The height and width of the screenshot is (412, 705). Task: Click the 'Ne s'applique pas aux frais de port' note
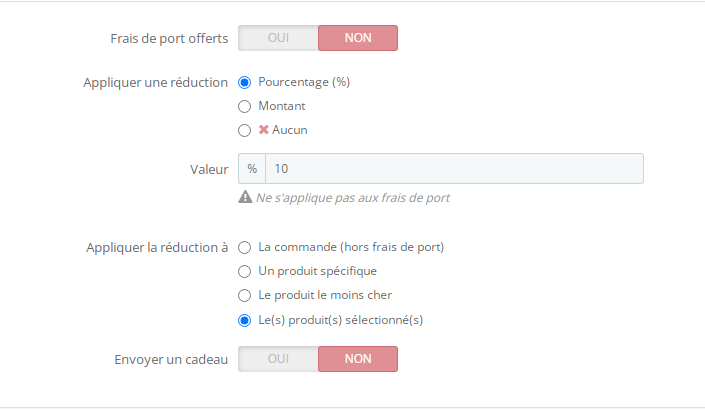[352, 198]
